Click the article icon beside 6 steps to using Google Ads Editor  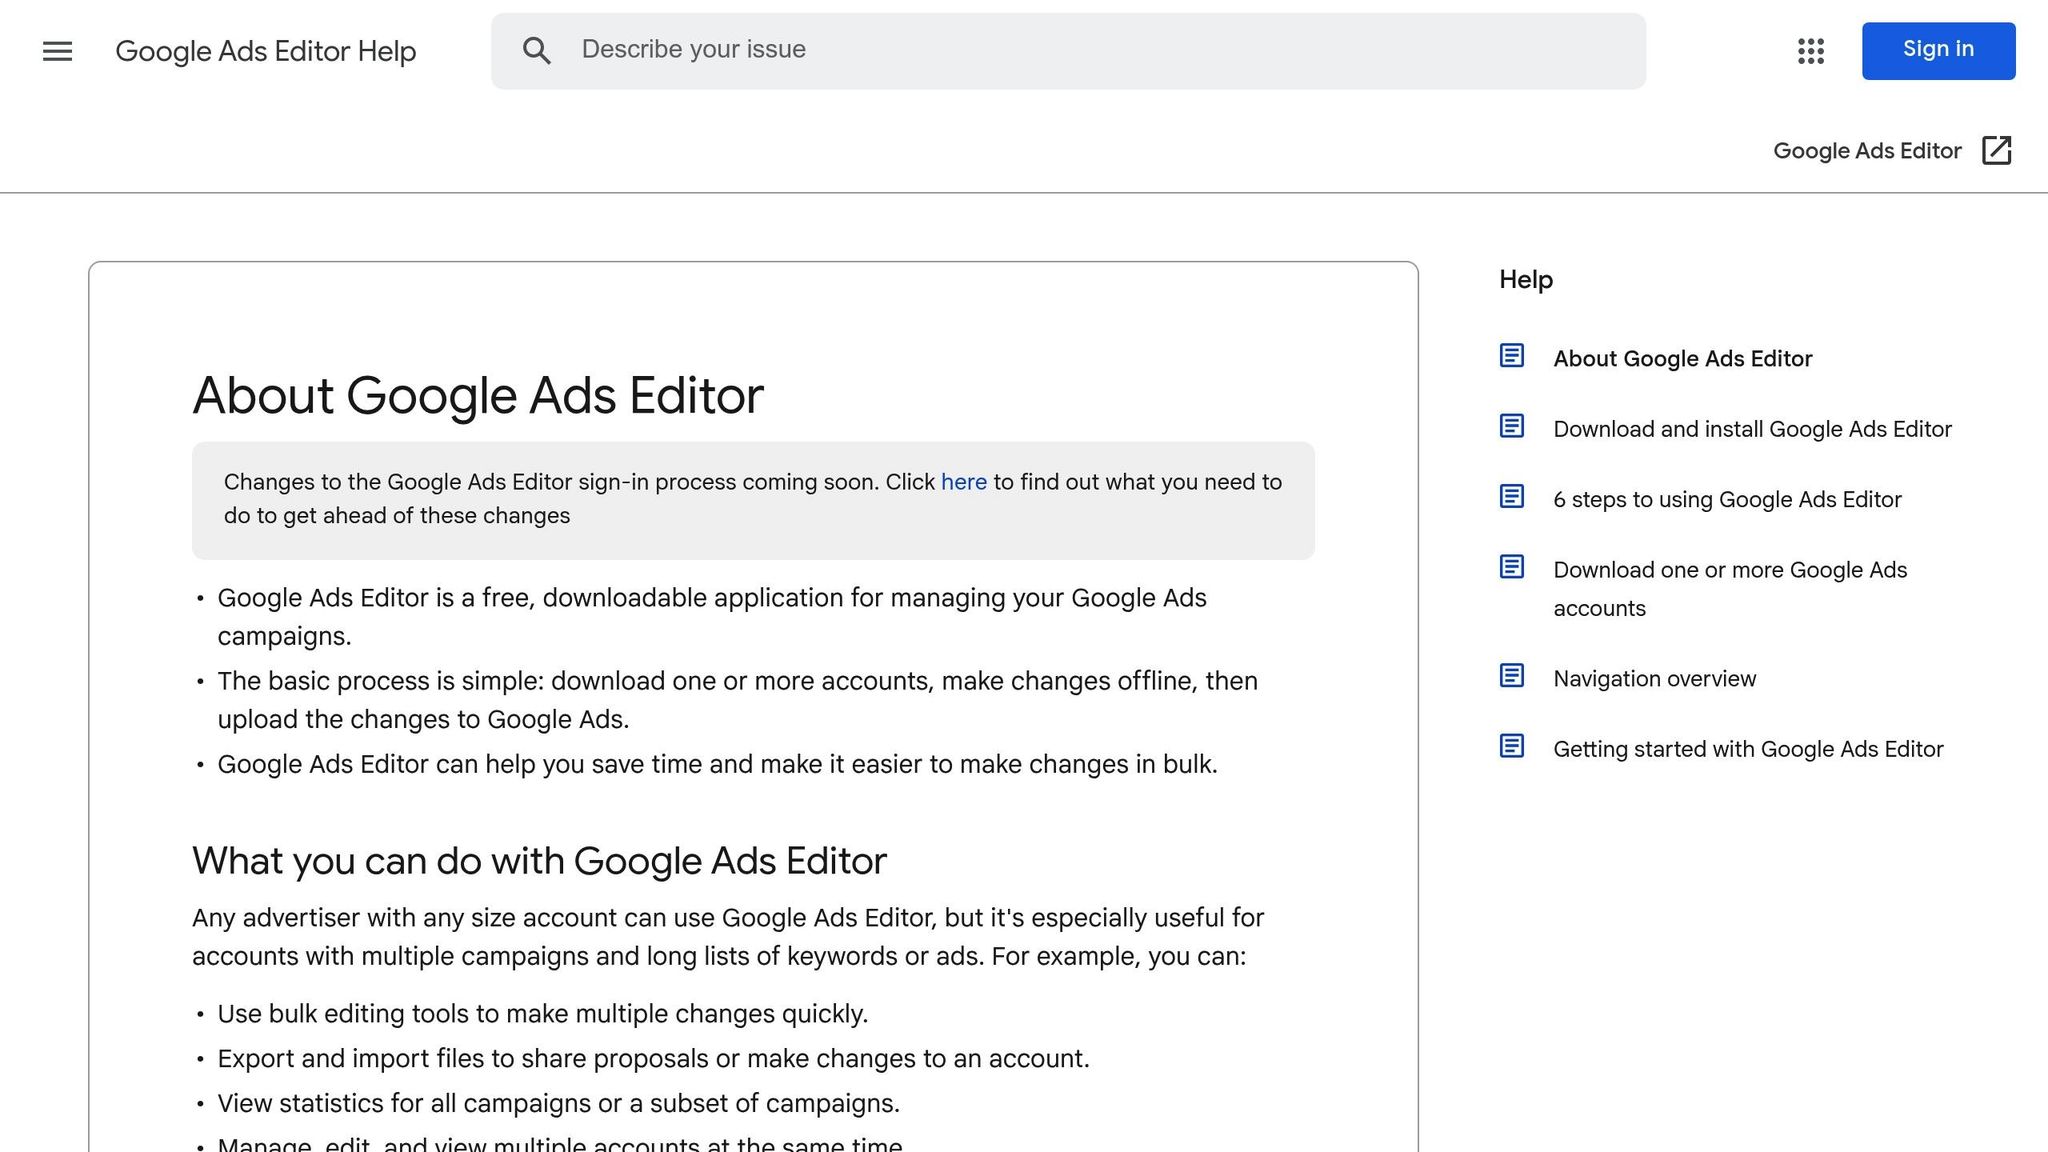point(1511,496)
